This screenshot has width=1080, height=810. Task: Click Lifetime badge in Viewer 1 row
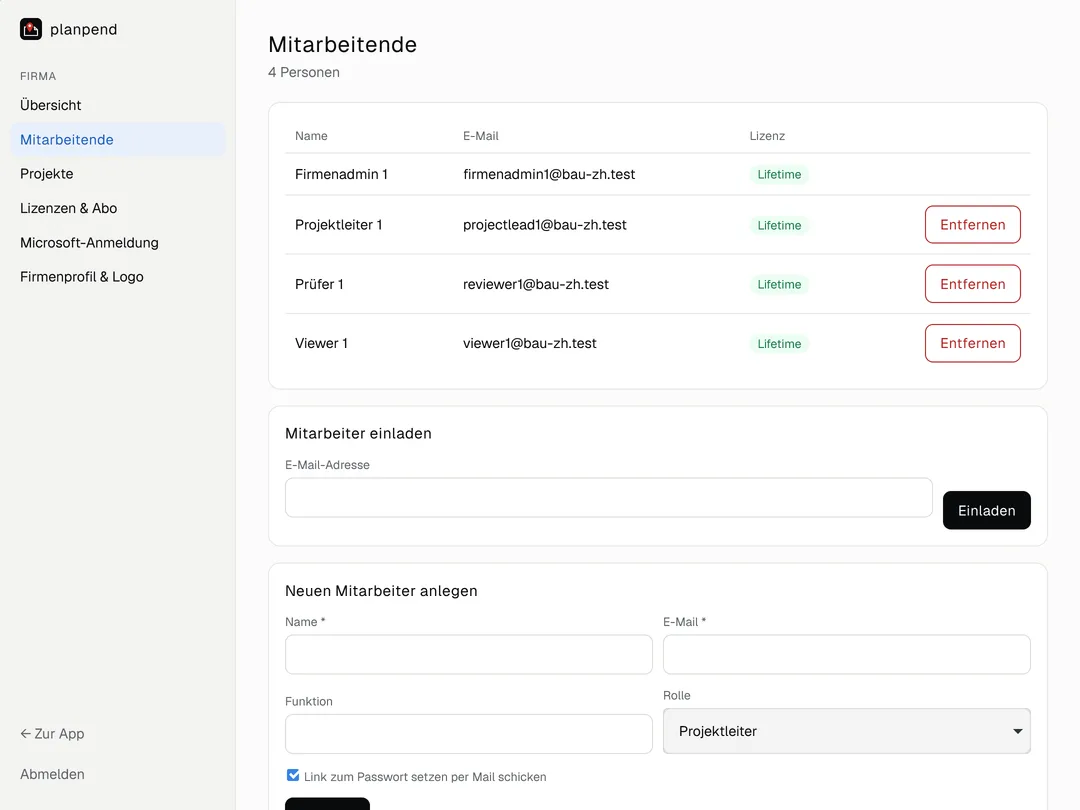coord(779,344)
